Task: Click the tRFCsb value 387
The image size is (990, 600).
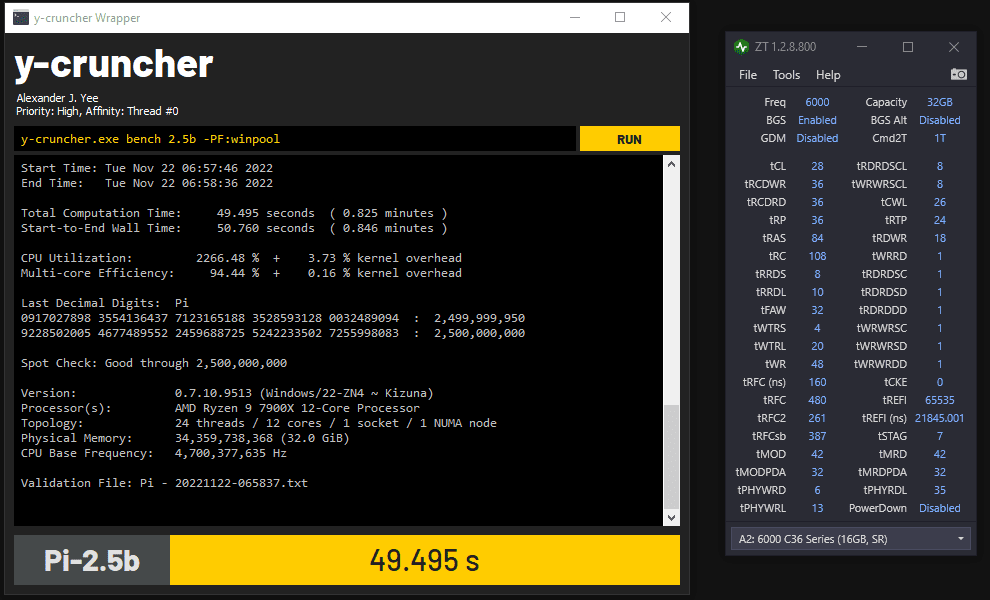Action: point(817,436)
